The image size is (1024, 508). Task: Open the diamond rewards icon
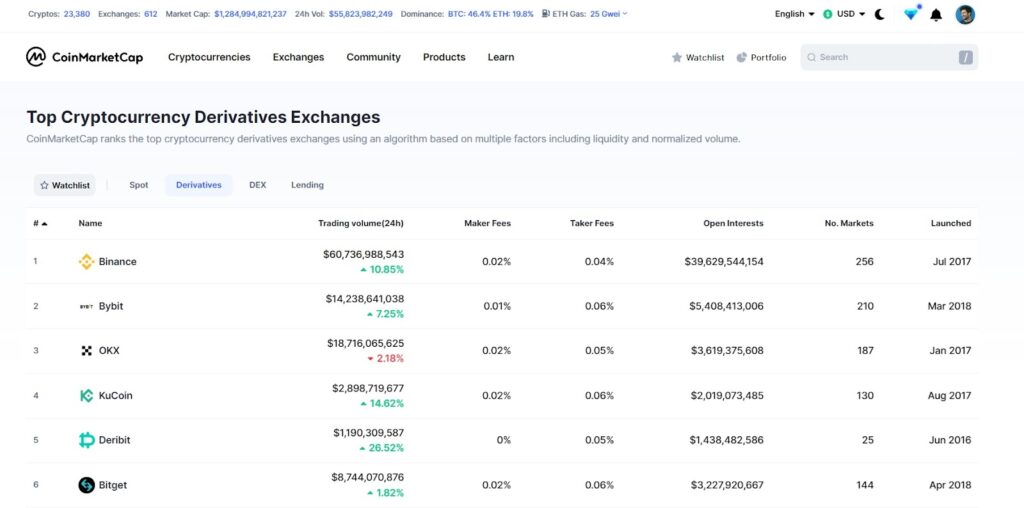pyautogui.click(x=911, y=13)
